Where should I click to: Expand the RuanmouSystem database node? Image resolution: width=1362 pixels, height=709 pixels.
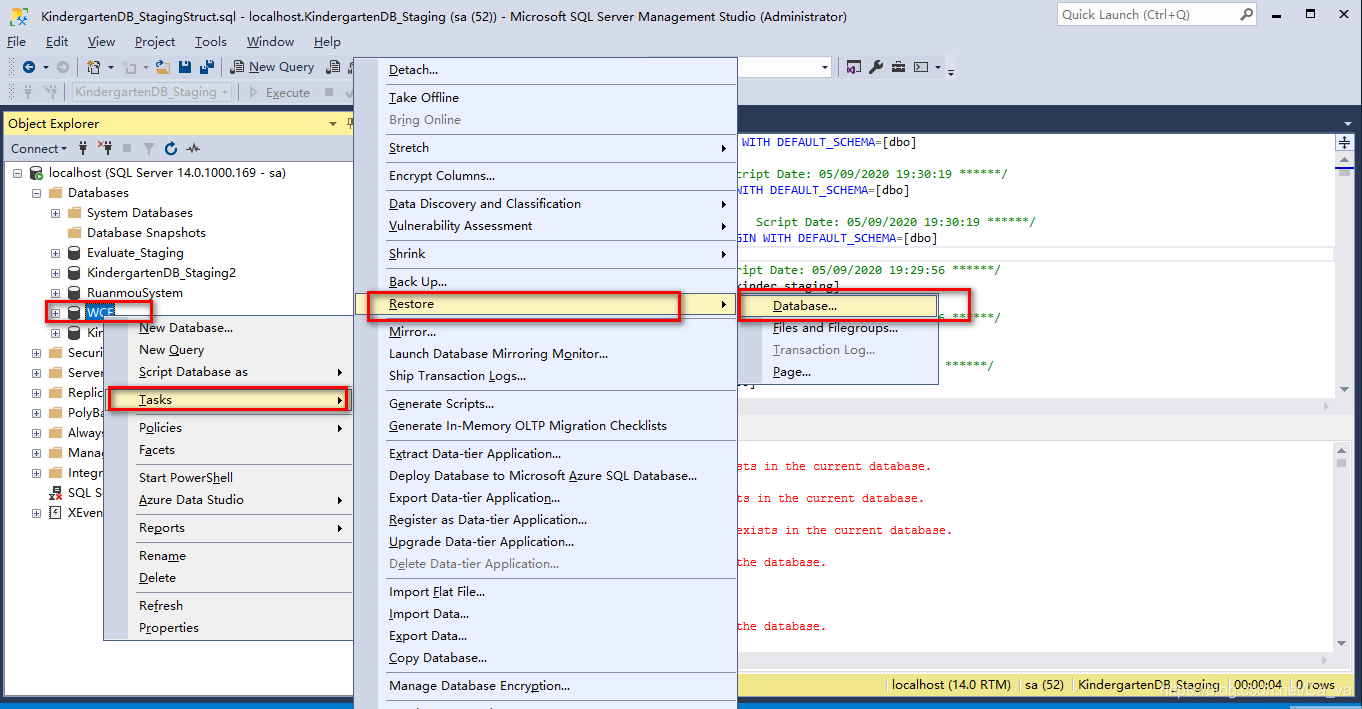pyautogui.click(x=56, y=293)
